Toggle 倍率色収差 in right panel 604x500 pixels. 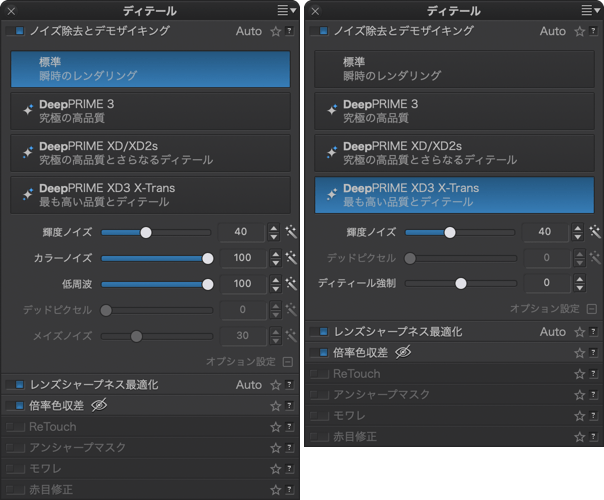pyautogui.click(x=319, y=352)
